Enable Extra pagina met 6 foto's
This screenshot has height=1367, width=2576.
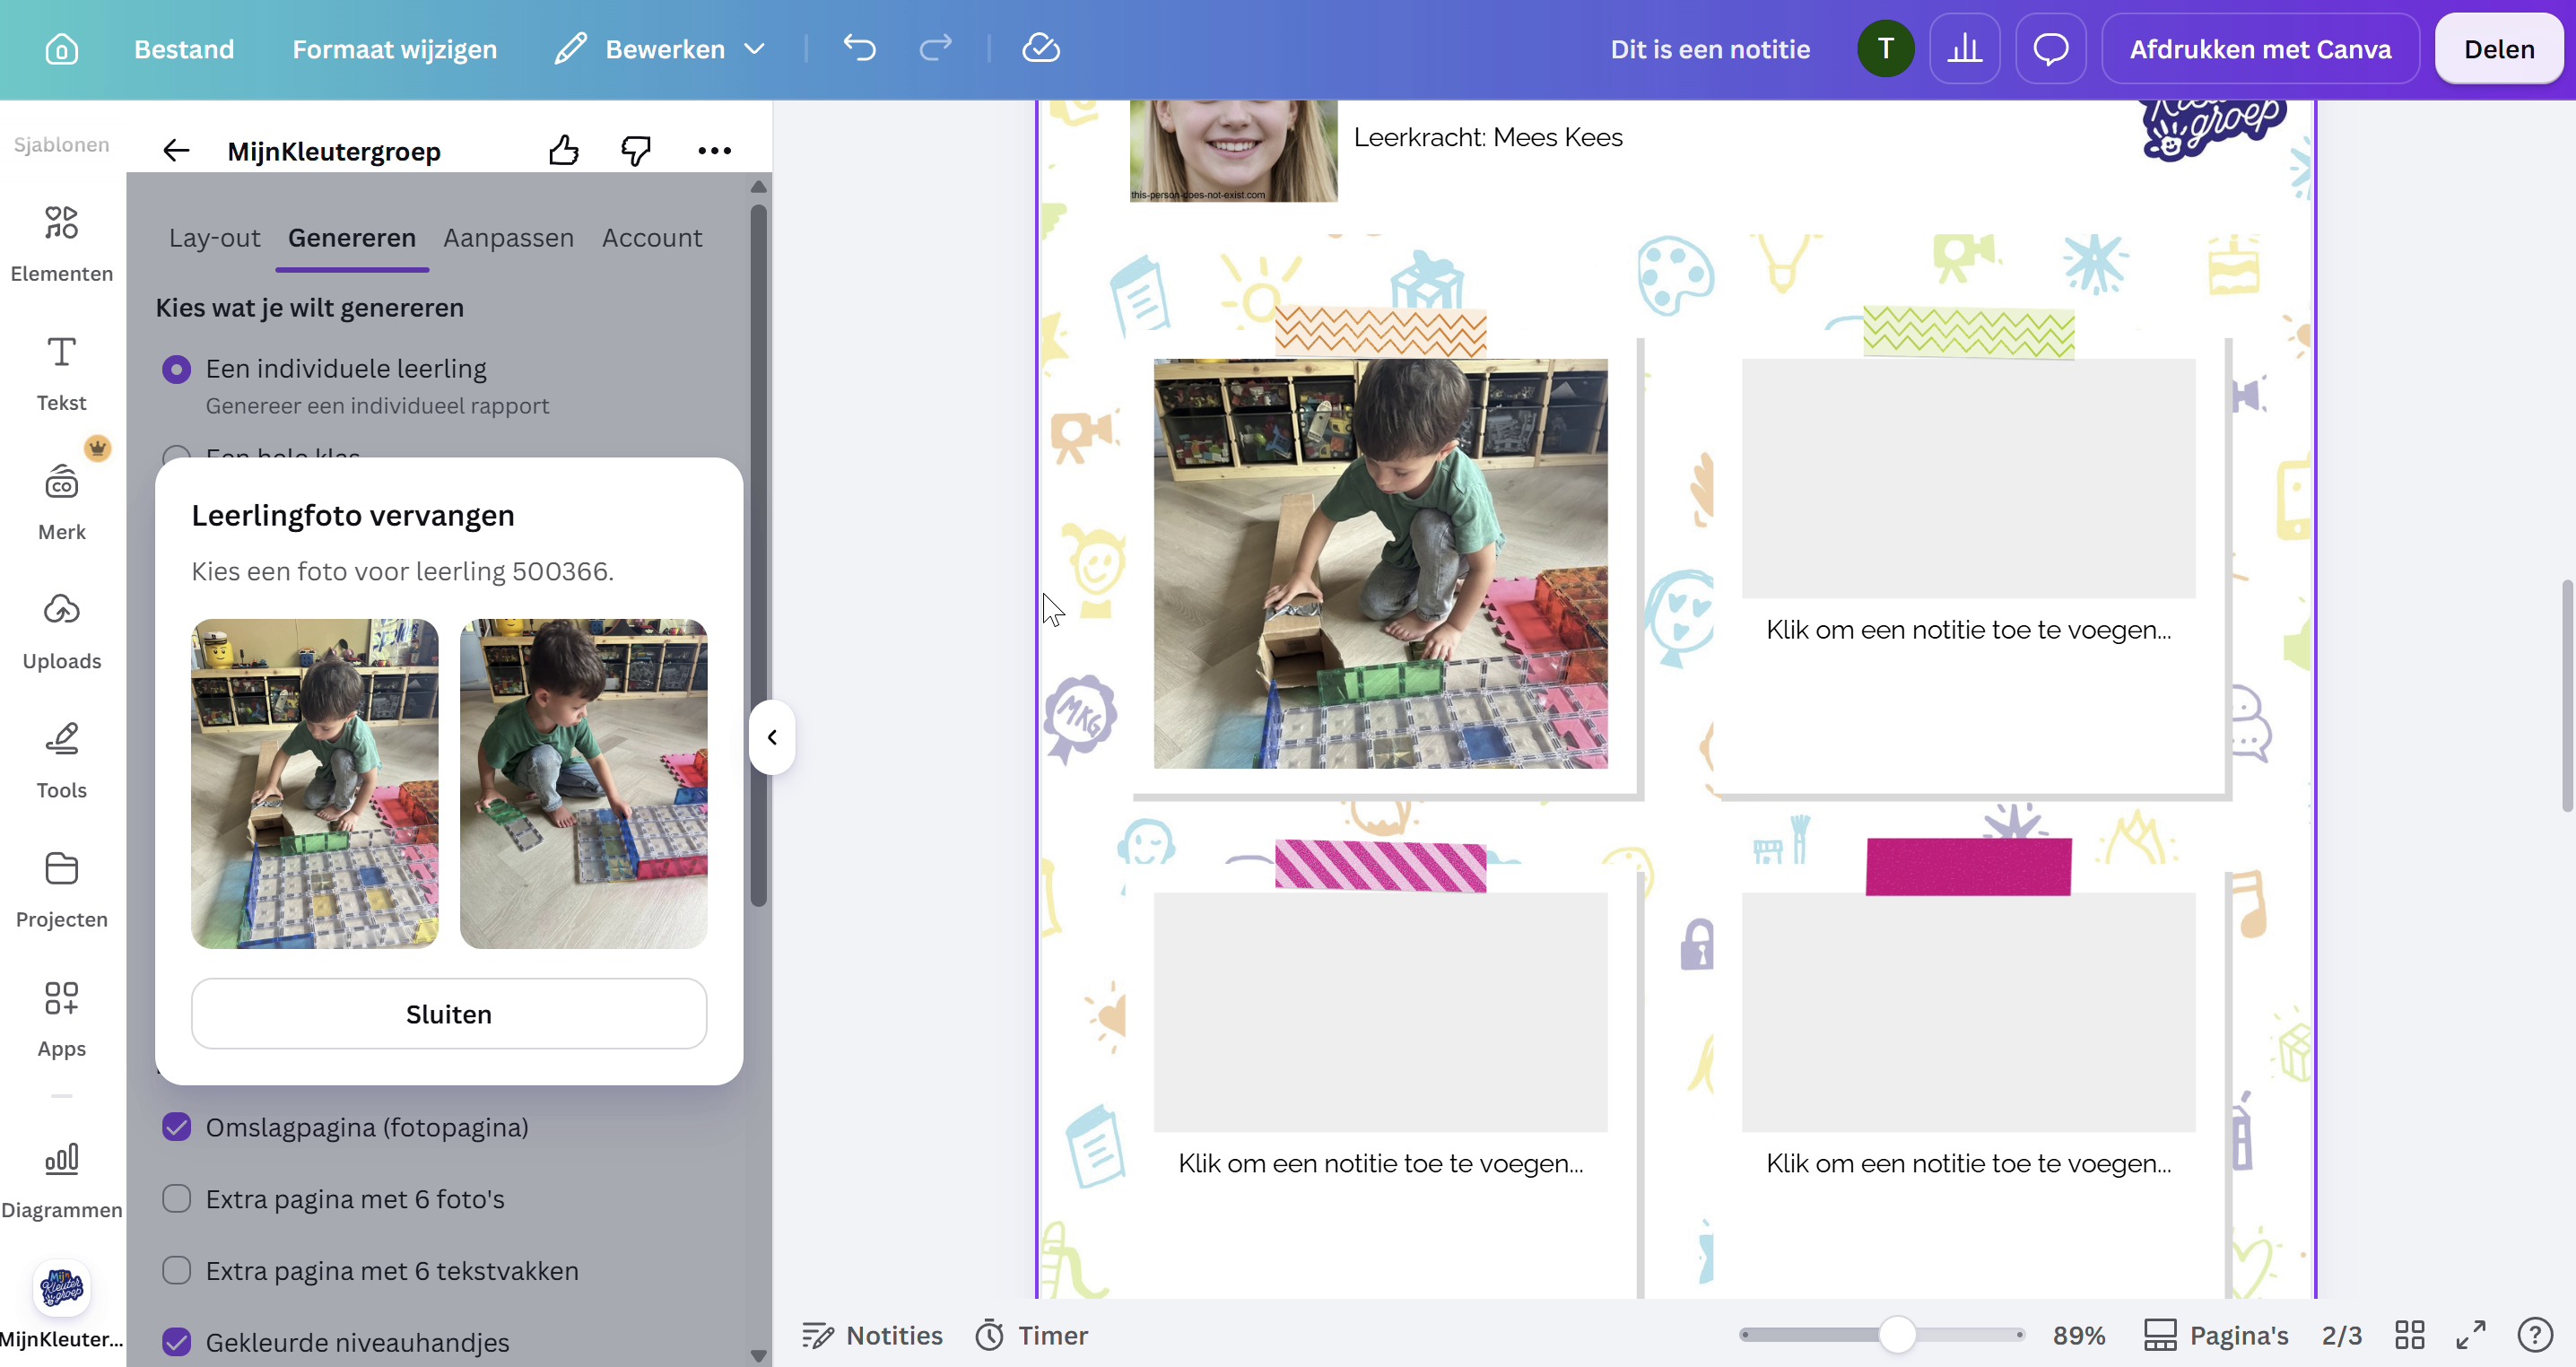[177, 1199]
